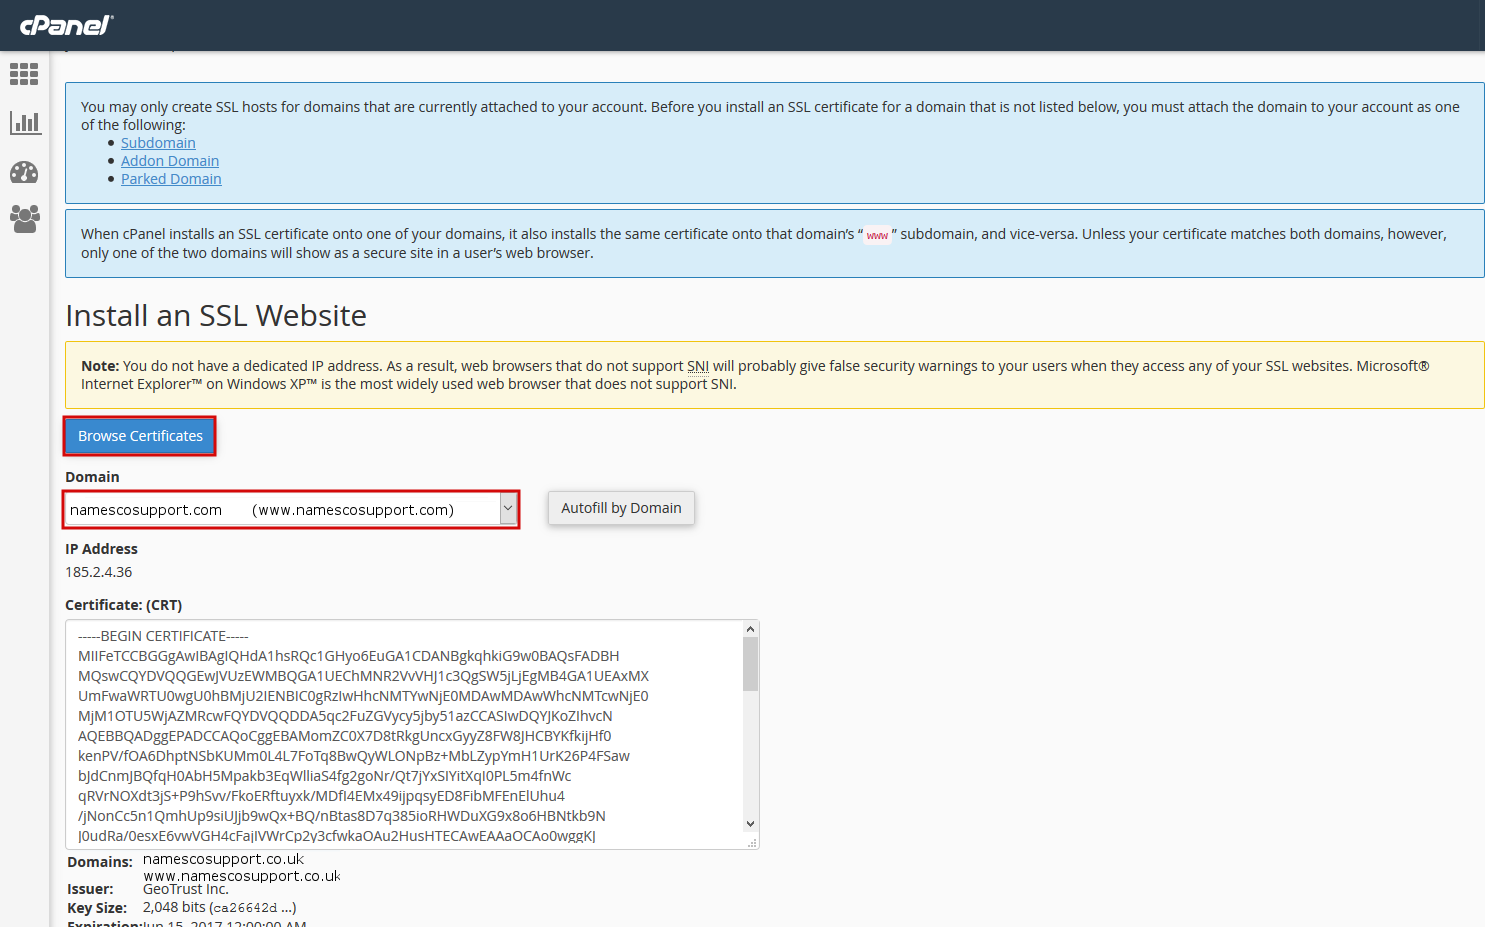Click the certificate box scroll up arrow

click(750, 629)
